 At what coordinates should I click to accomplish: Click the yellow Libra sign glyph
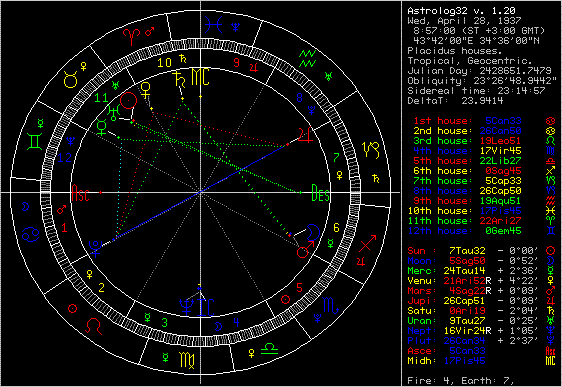tap(269, 348)
